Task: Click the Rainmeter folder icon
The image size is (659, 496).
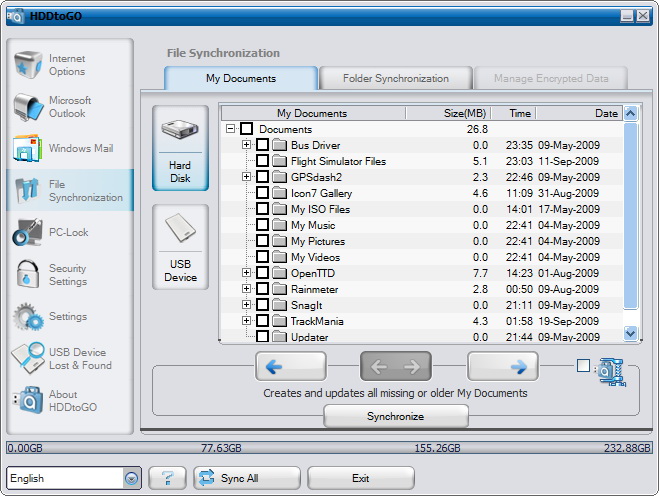Action: 279,289
